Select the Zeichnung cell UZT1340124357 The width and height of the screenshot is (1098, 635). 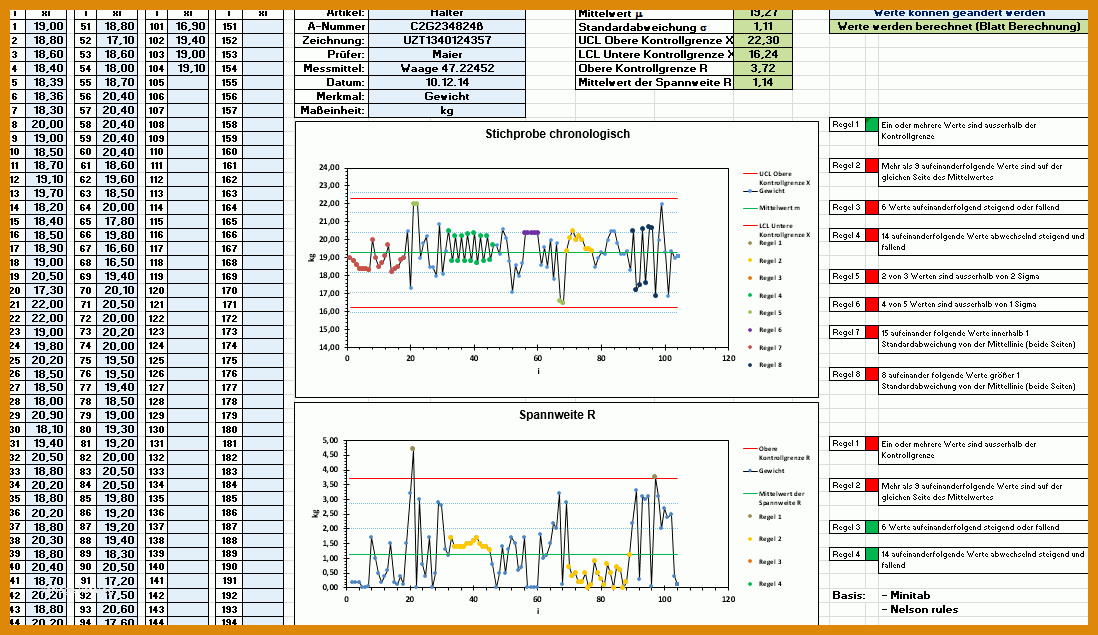(447, 41)
